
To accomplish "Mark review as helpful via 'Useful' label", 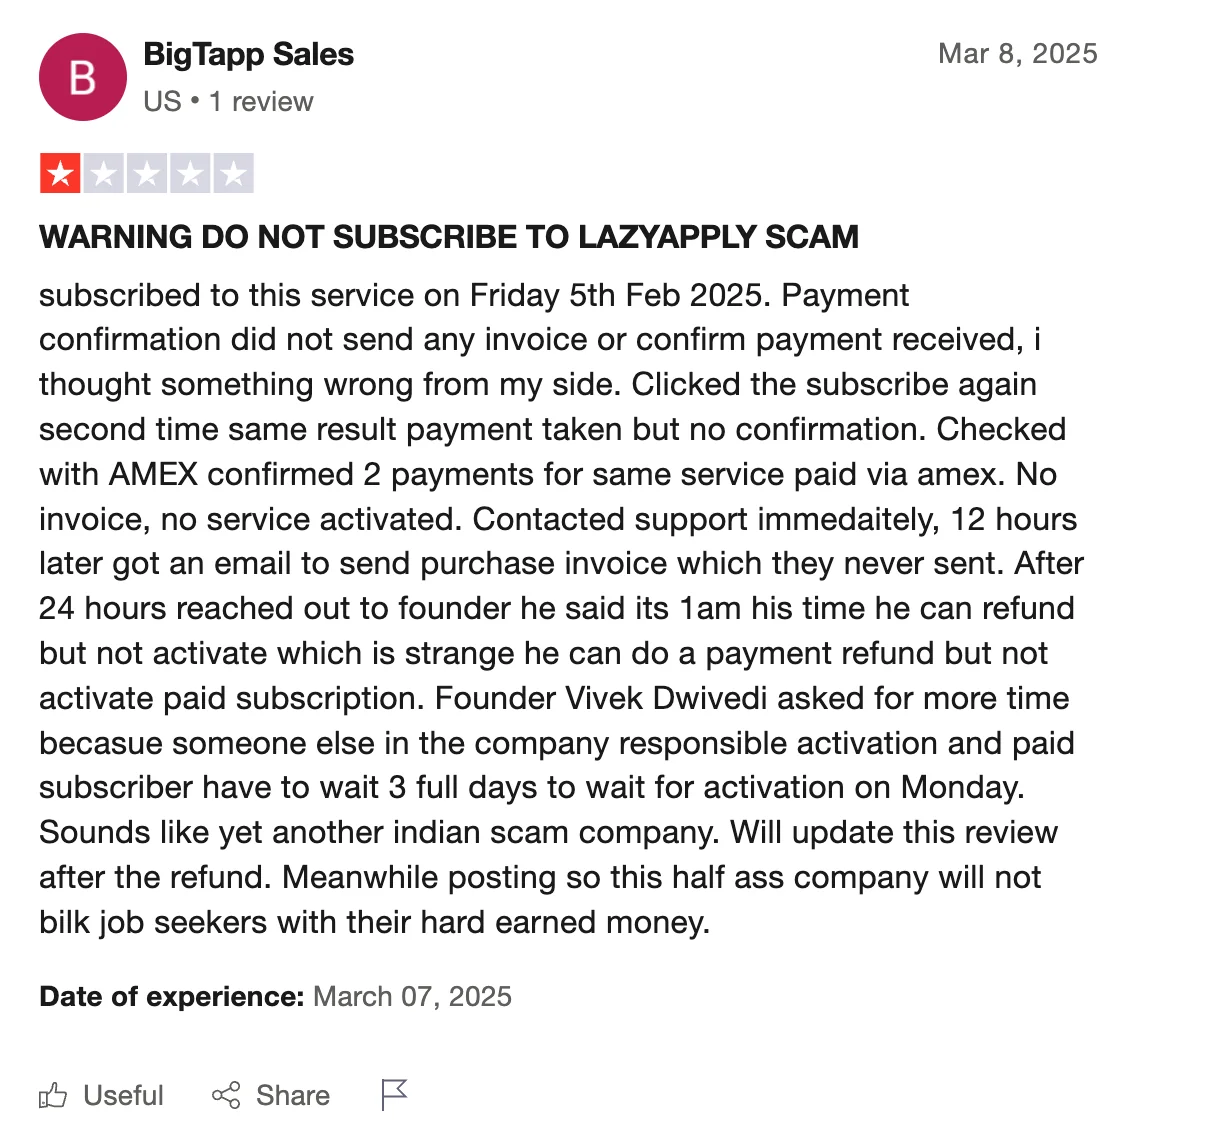I will pyautogui.click(x=123, y=1096).
